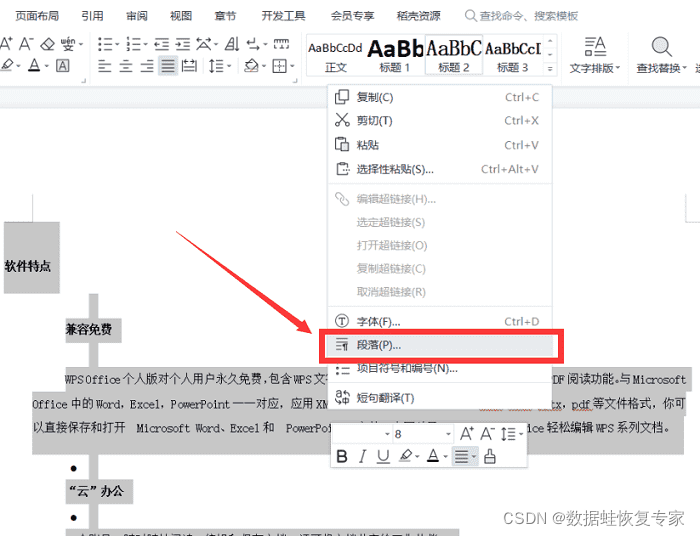Open the 会员专享 tab
700x536 pixels.
[x=352, y=16]
